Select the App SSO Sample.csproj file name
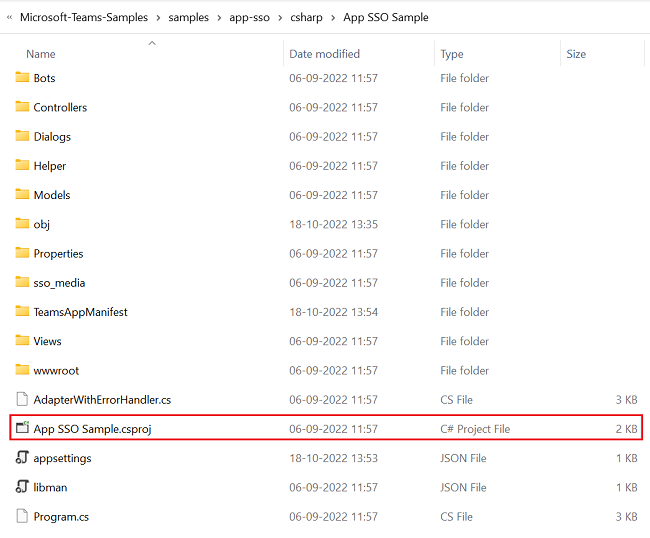The width and height of the screenshot is (650, 538). (92, 429)
